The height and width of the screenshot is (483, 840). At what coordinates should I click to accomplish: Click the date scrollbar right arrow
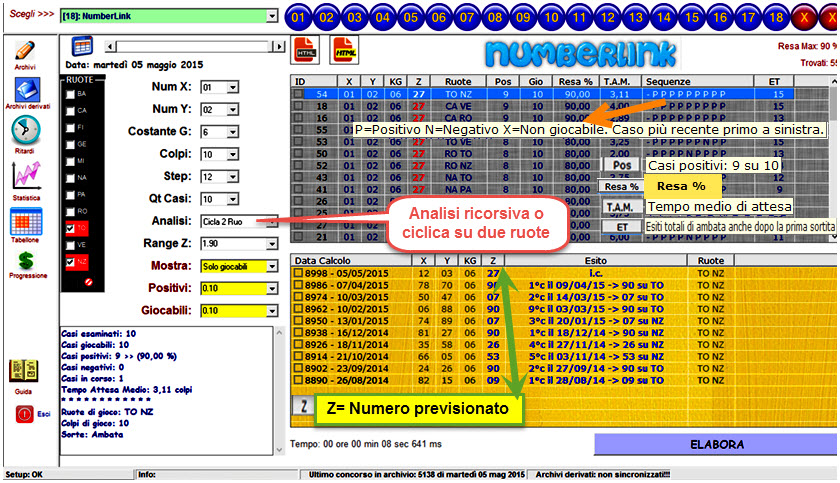[278, 47]
